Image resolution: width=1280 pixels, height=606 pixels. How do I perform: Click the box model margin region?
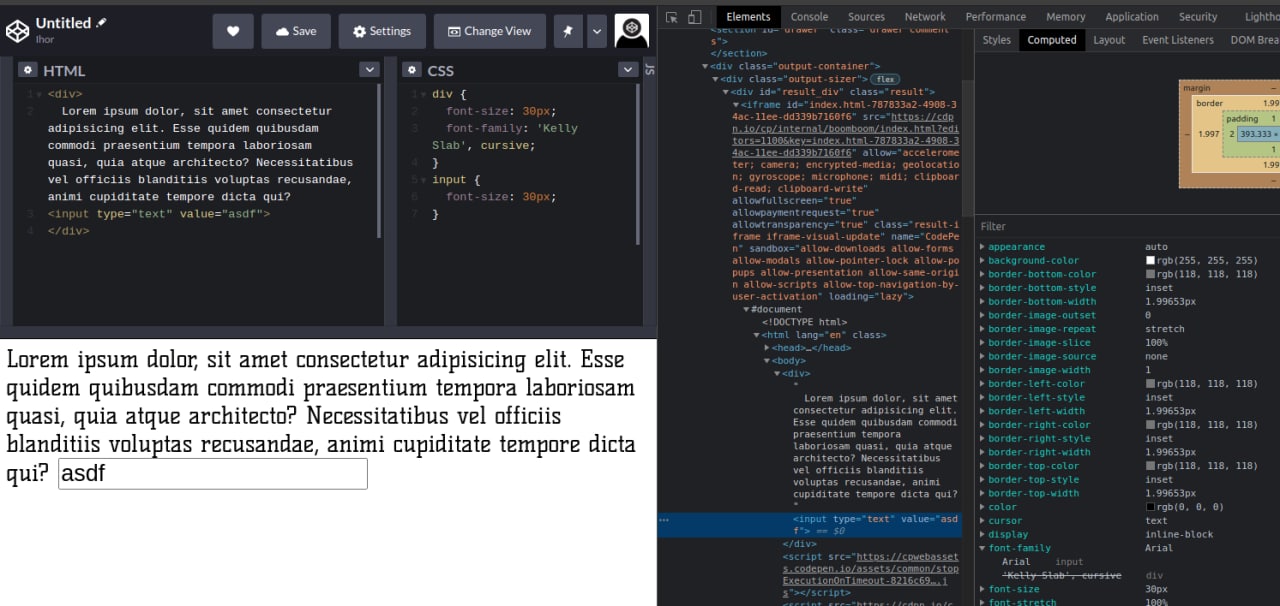(x=1197, y=88)
